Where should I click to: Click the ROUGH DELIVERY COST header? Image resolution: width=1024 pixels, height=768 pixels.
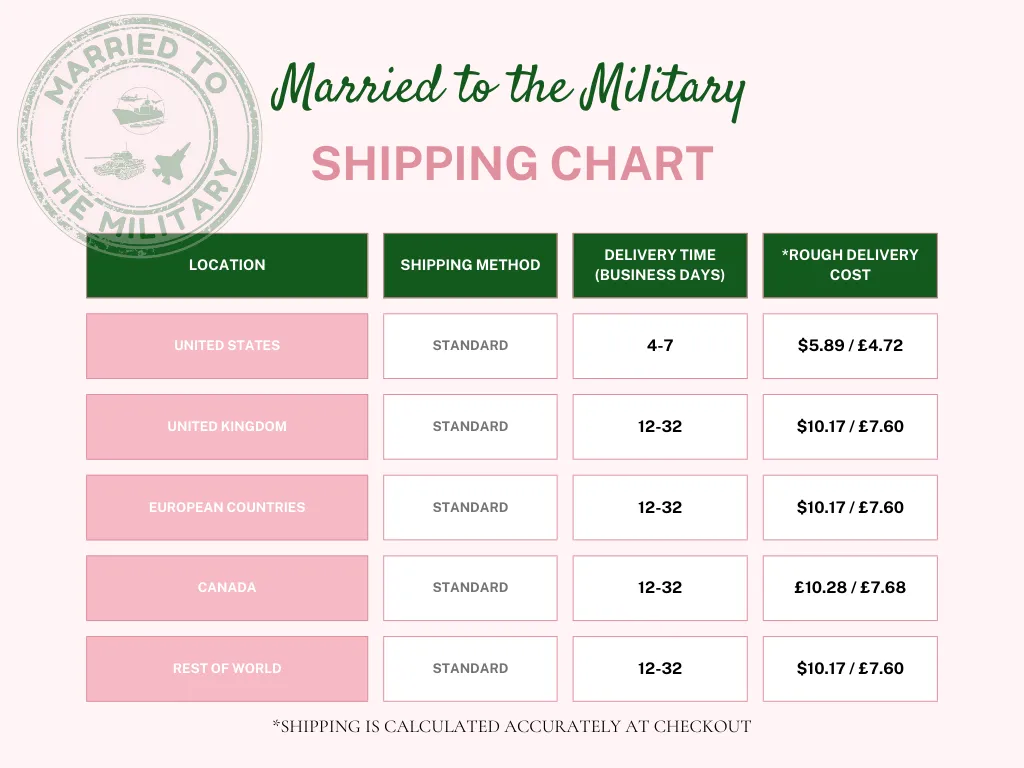[850, 265]
